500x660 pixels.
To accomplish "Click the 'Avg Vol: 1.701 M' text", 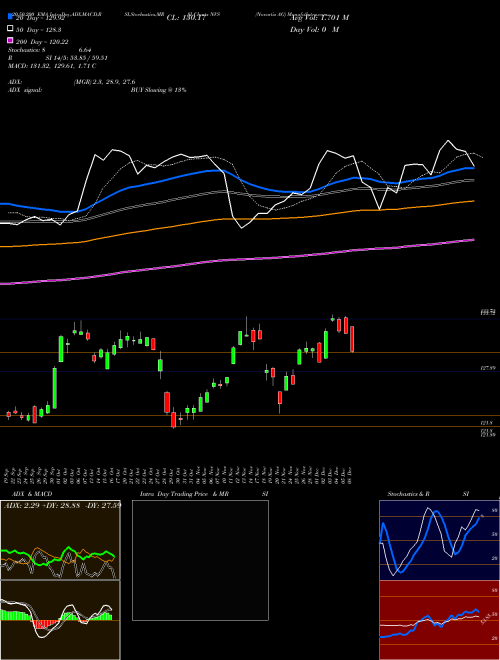I will [x=319, y=18].
